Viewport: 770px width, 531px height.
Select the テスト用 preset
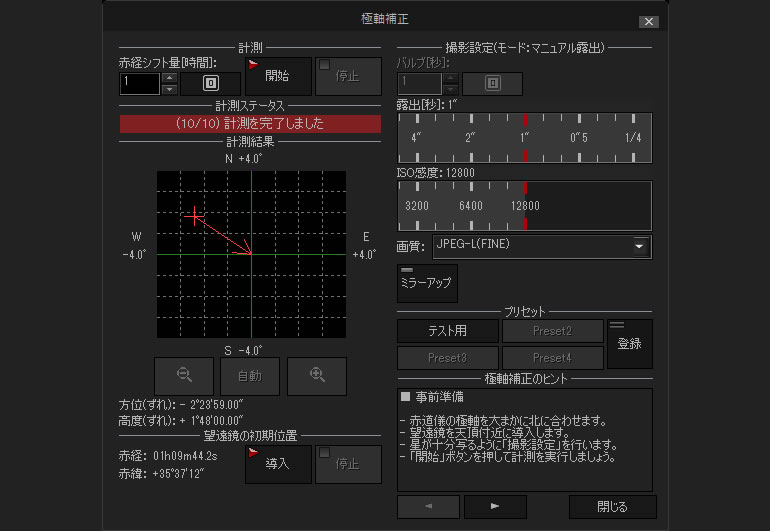coord(447,330)
